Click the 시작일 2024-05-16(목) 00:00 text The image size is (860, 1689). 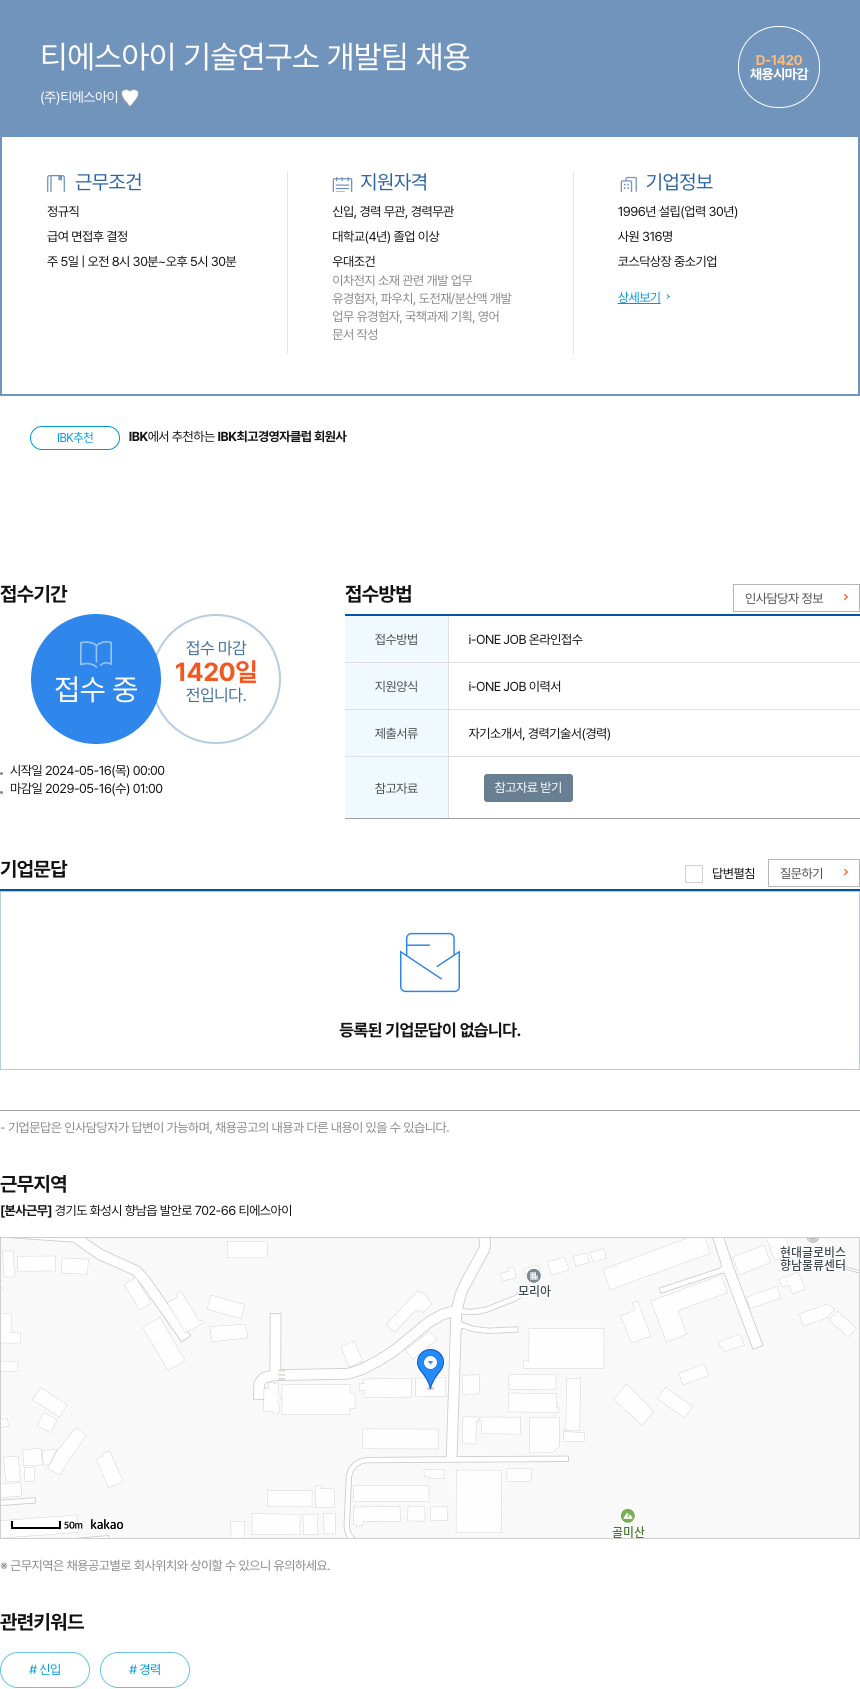tap(87, 771)
